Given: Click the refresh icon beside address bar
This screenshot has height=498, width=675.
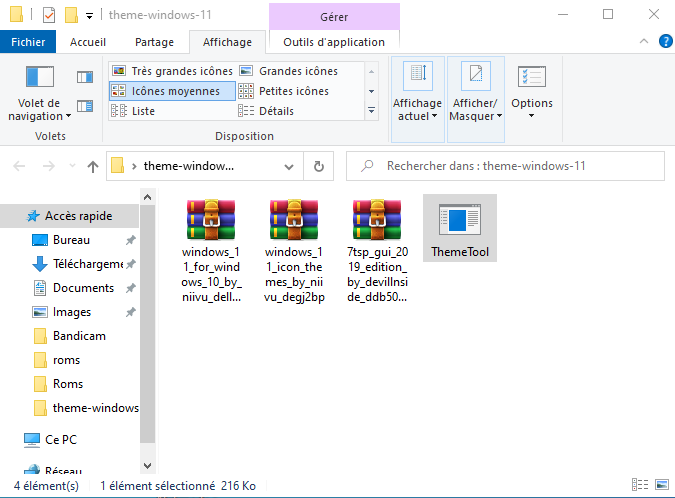Looking at the screenshot, I should click(319, 166).
